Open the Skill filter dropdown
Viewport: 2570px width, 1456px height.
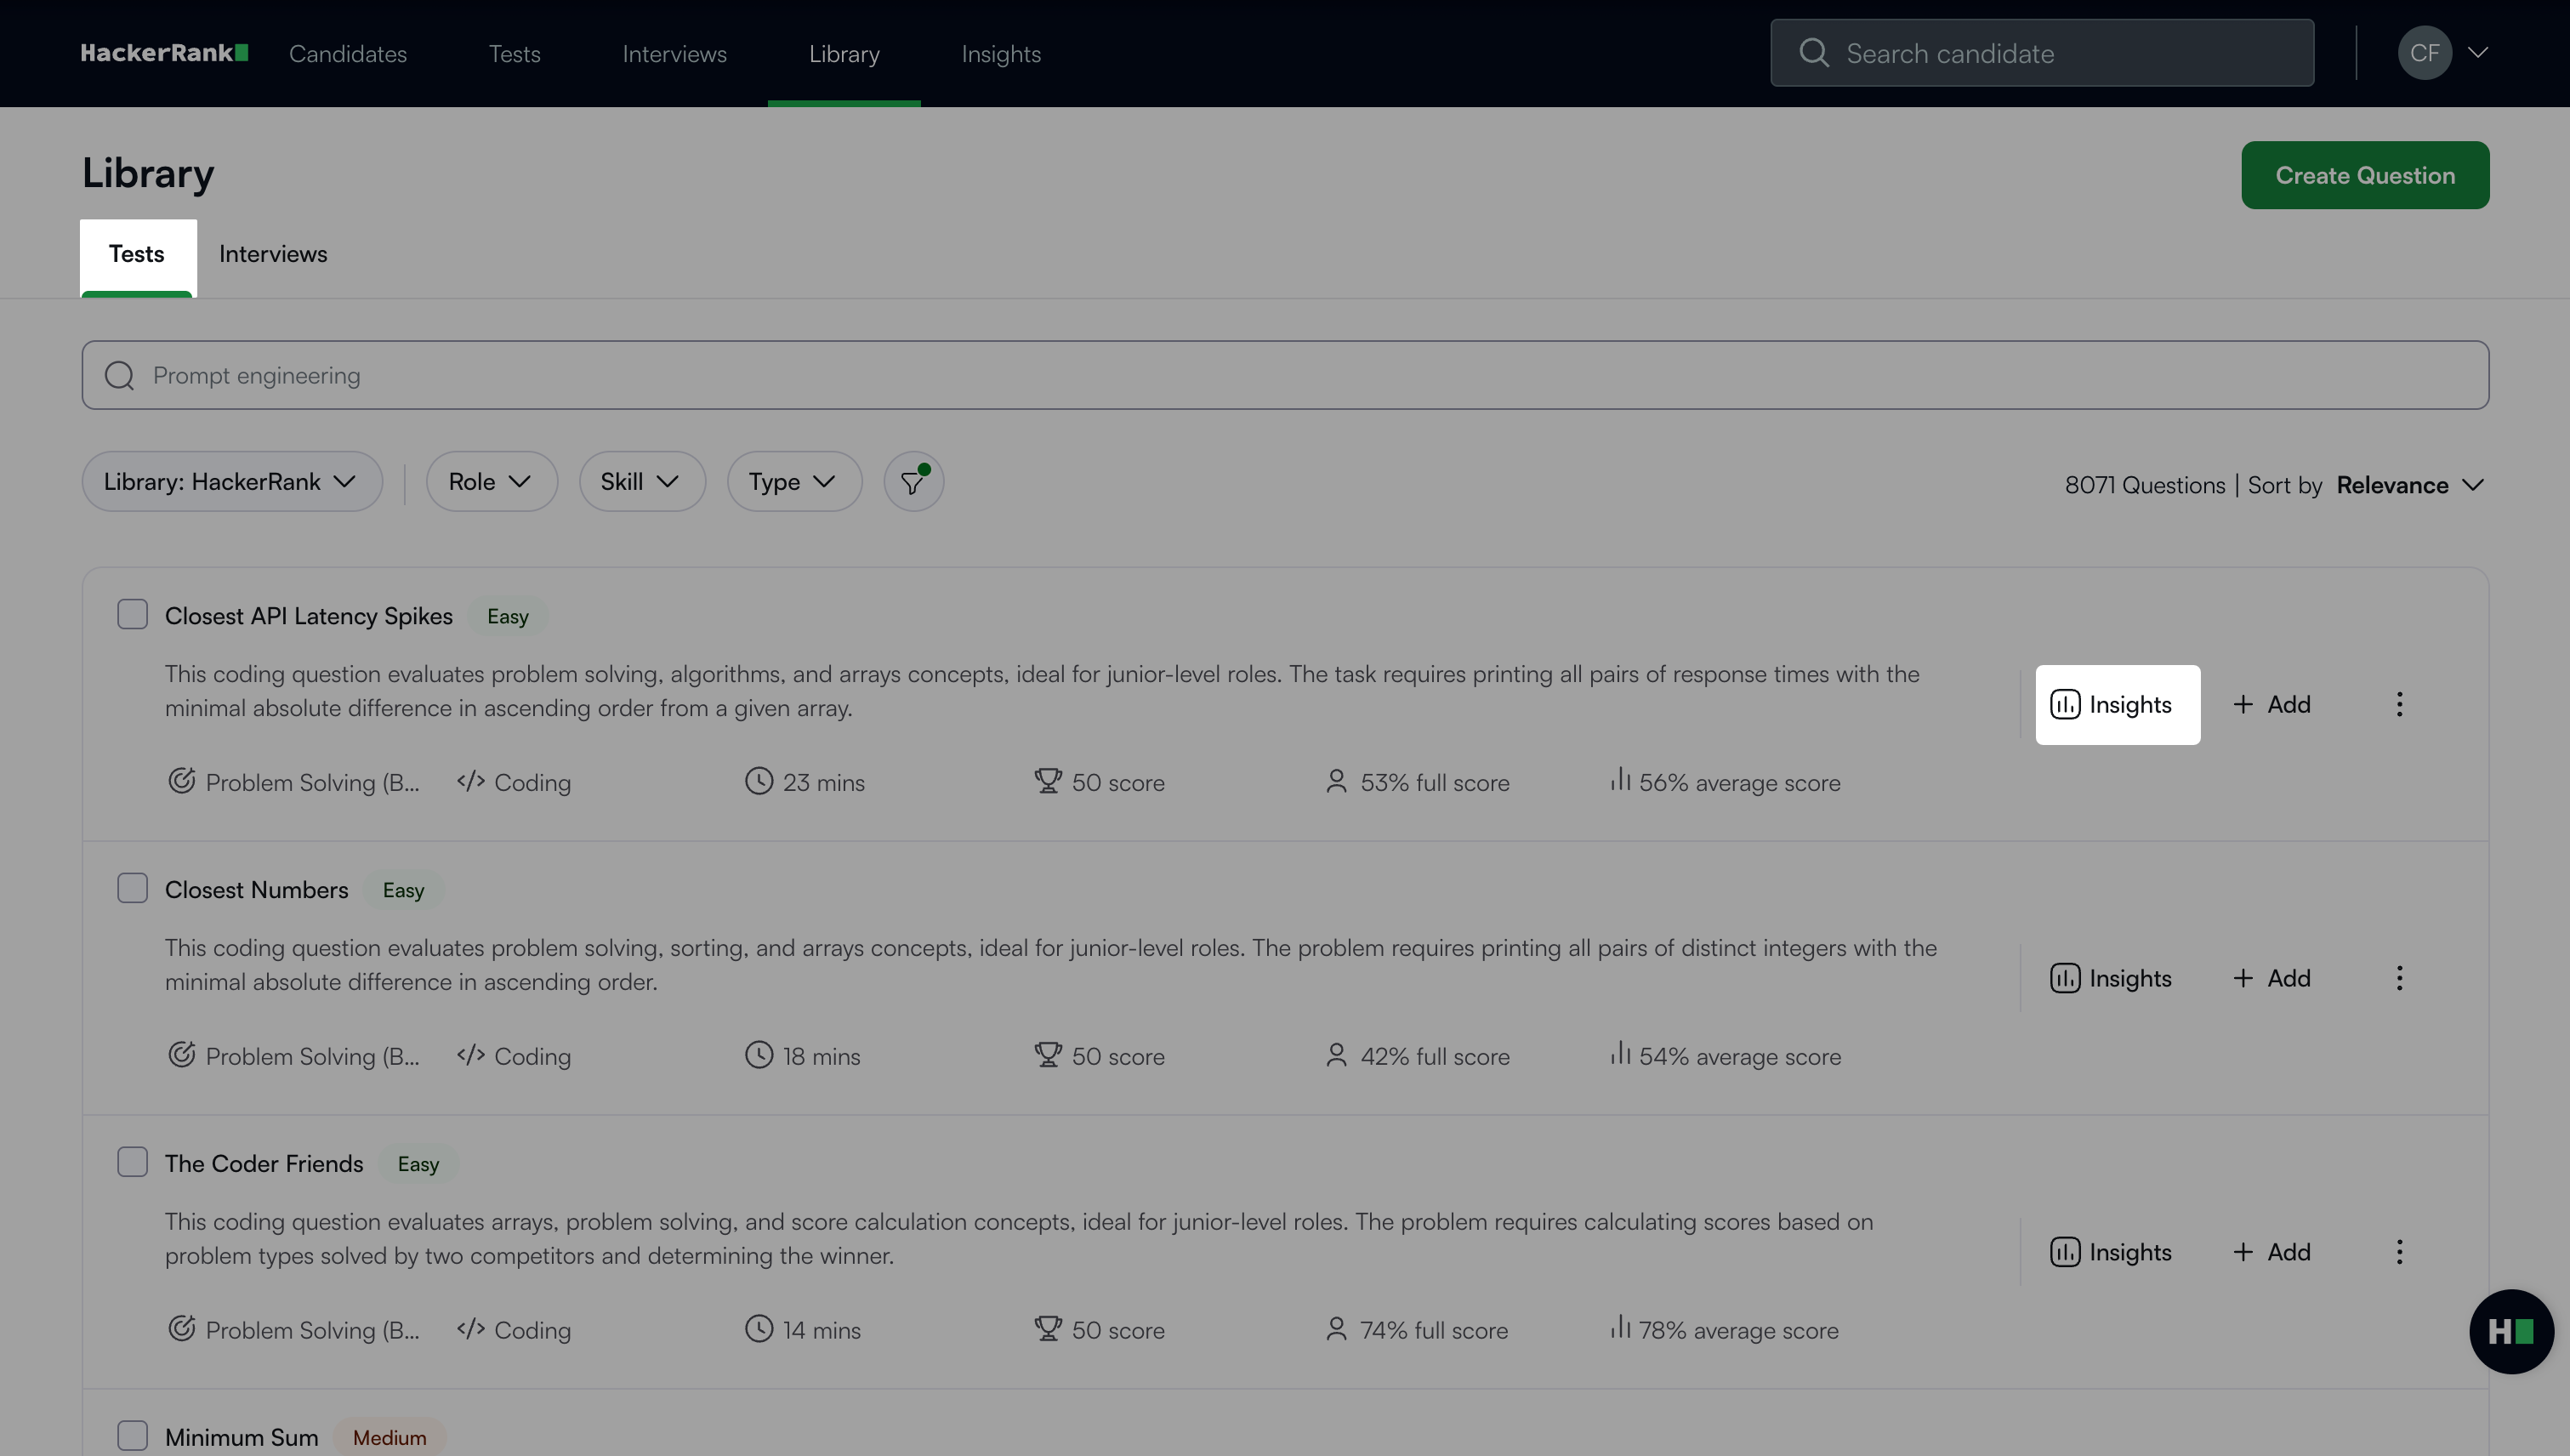[641, 482]
